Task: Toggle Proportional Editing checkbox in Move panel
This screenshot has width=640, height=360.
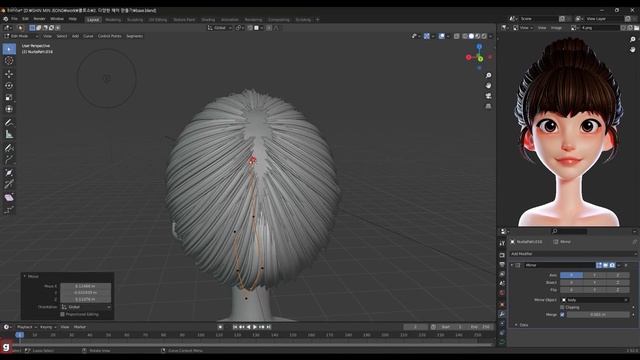Action: point(62,314)
